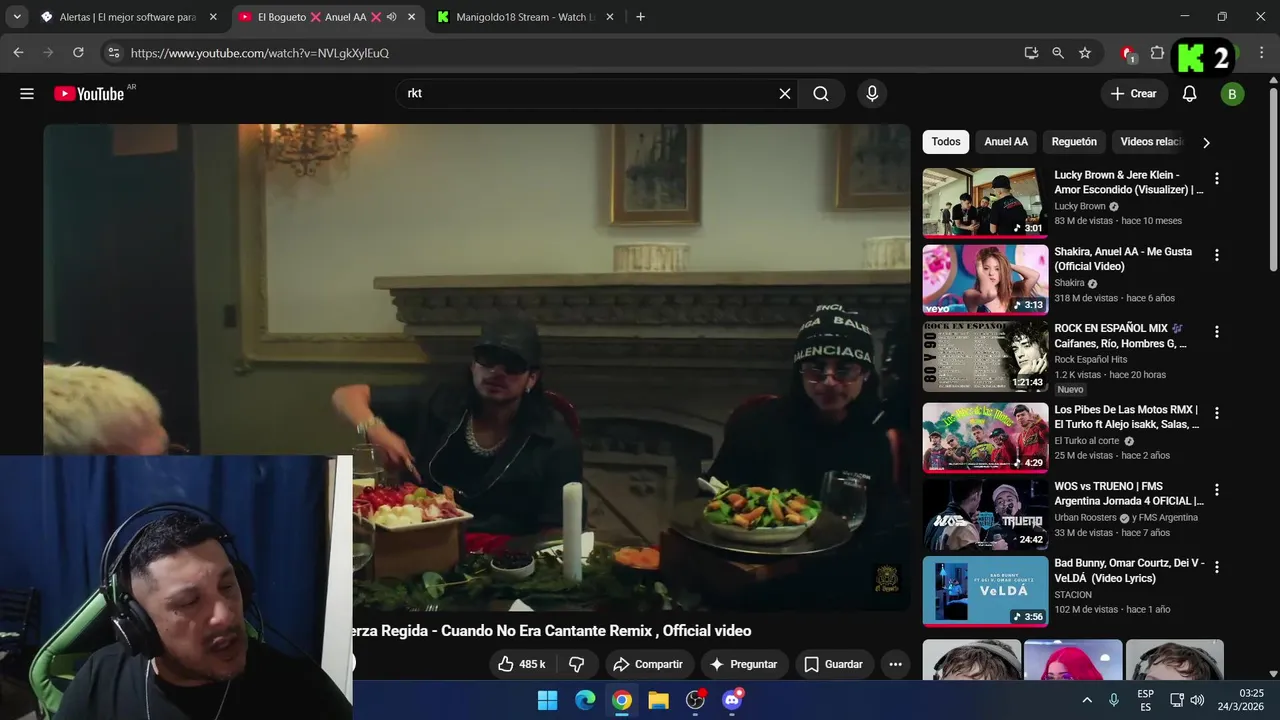Viewport: 1280px width, 720px height.
Task: Open options for Lucky Brown video
Action: pos(1217,179)
